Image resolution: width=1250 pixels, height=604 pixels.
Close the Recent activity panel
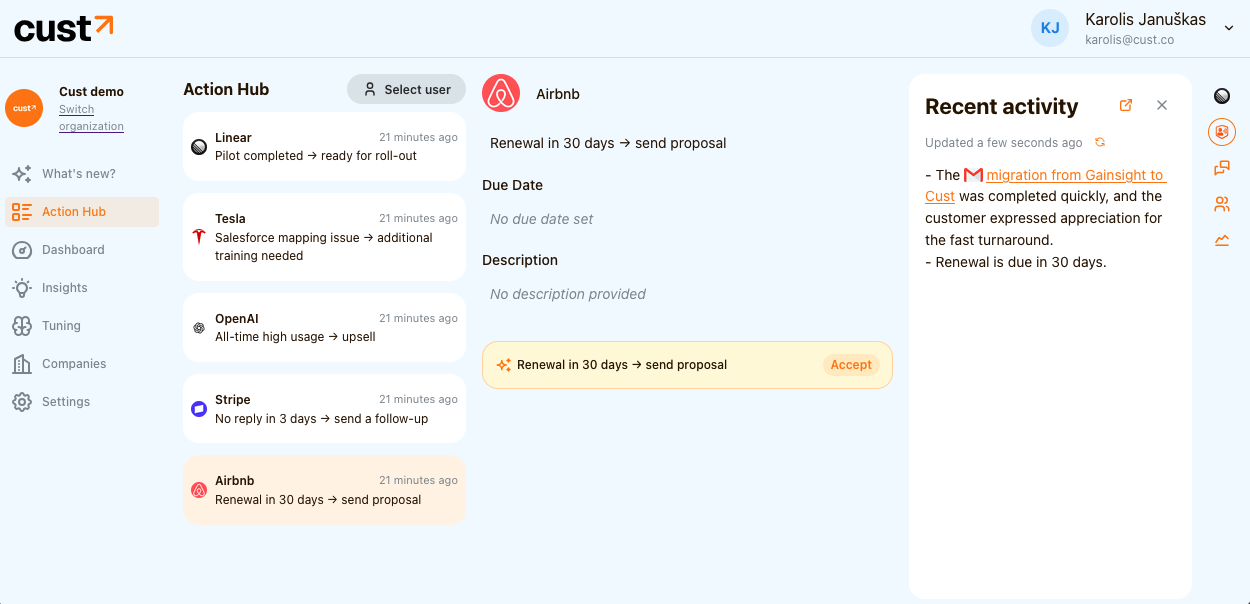(x=1162, y=105)
